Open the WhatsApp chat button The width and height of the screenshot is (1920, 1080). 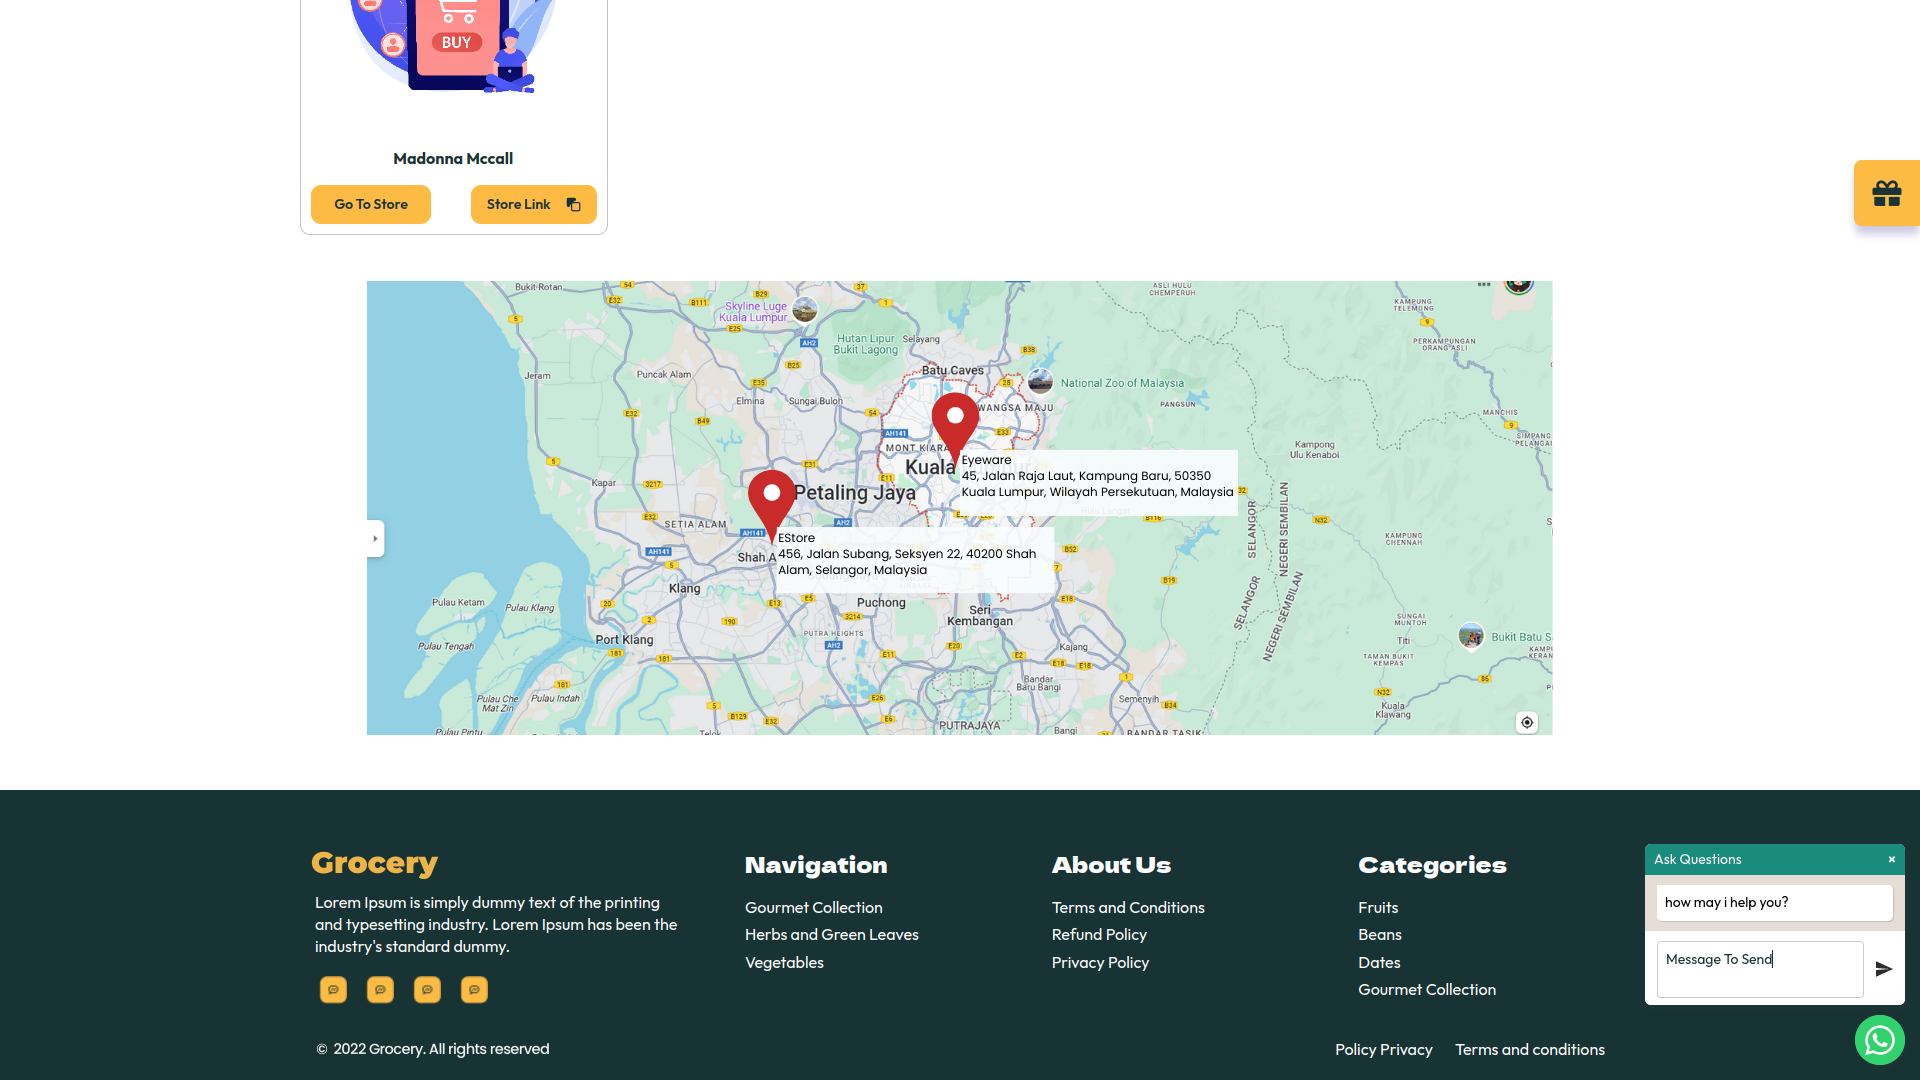[1879, 1040]
